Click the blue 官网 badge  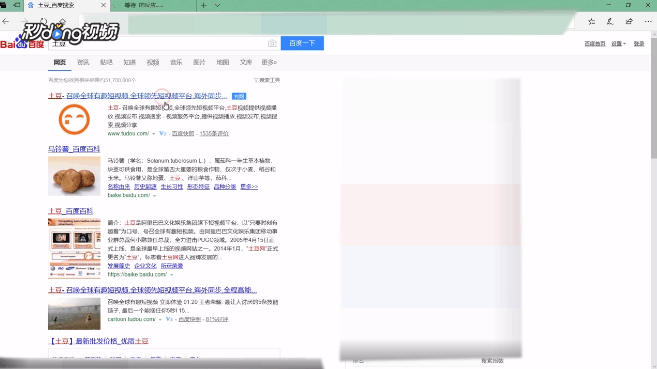(x=239, y=96)
